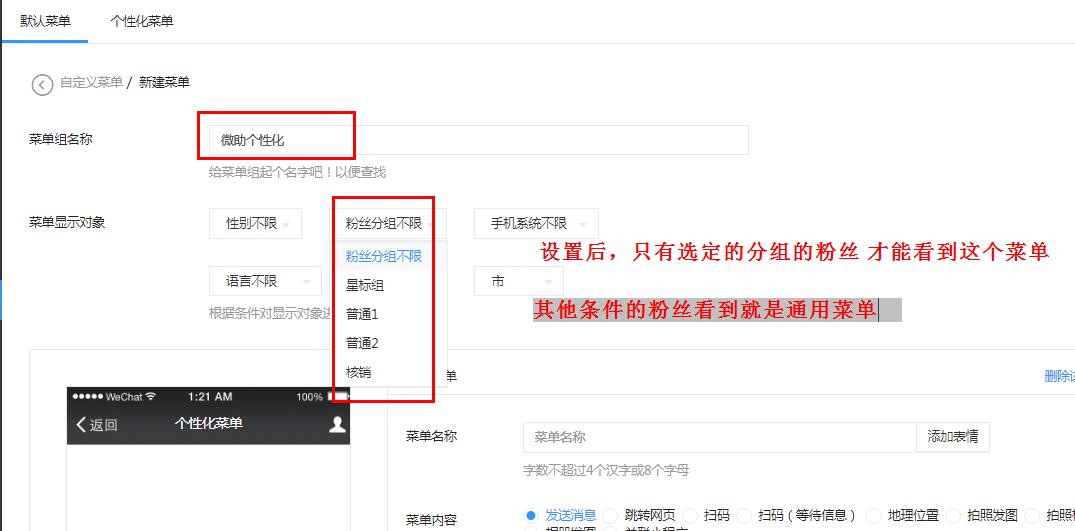This screenshot has height=531, width=1075.
Task: Click the 菜单组名称 input field
Action: [x=479, y=140]
